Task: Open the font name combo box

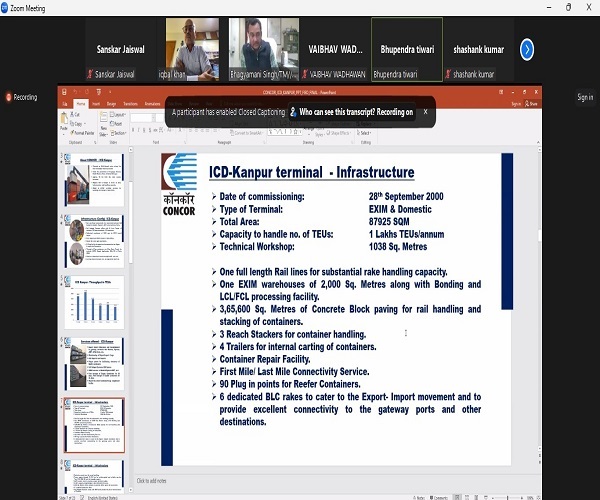Action: click(142, 118)
